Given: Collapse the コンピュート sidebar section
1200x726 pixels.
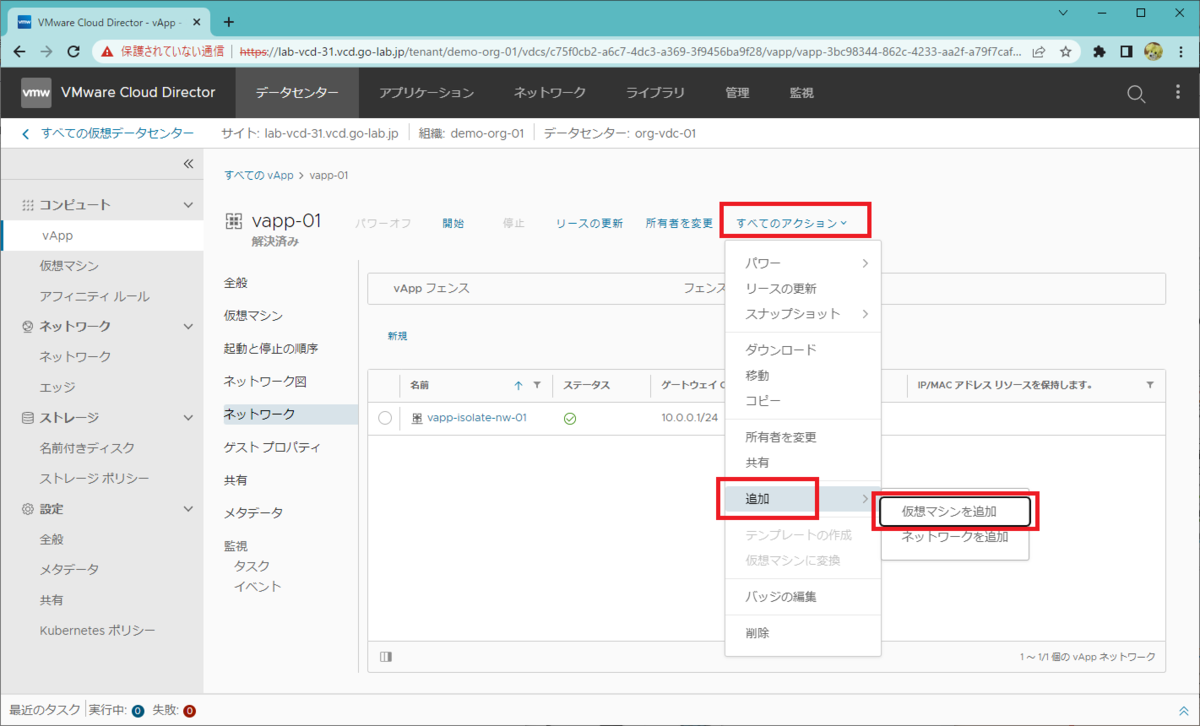Looking at the screenshot, I should (x=188, y=205).
